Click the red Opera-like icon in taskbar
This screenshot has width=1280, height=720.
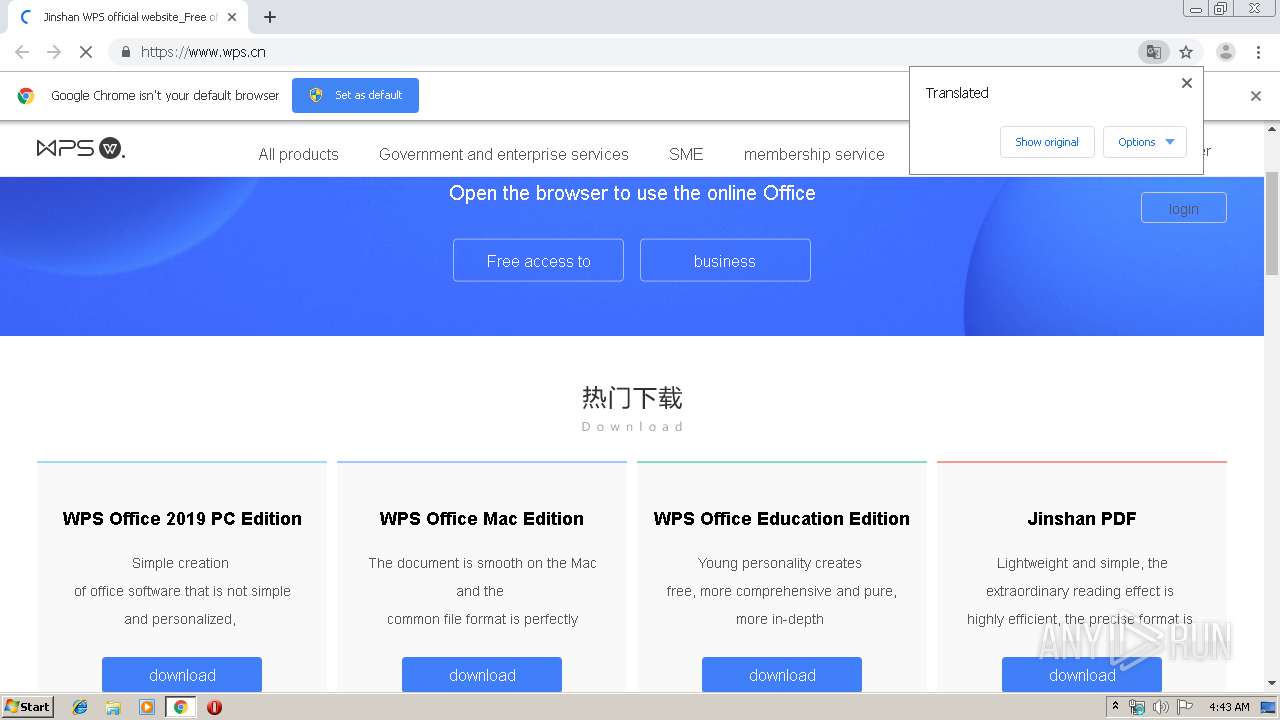(214, 707)
